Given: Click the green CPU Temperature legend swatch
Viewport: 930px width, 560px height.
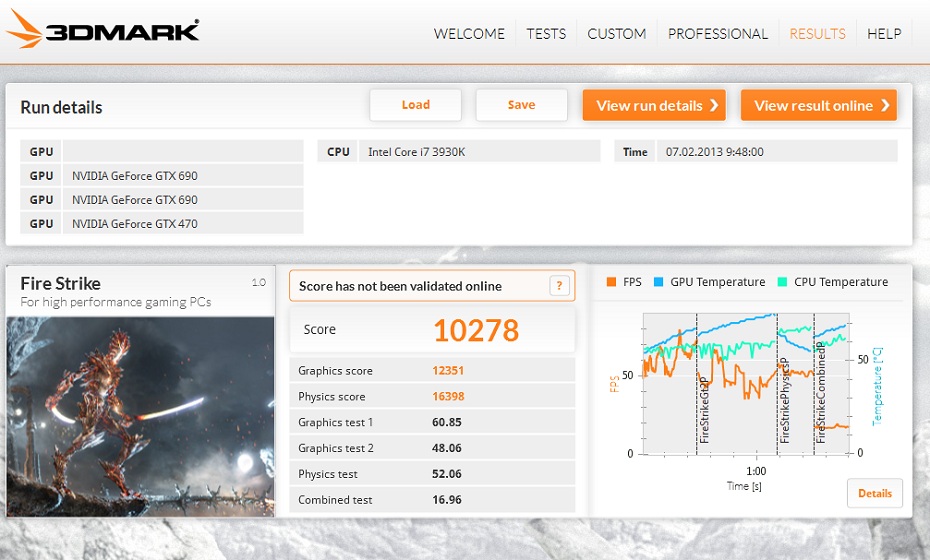Looking at the screenshot, I should (x=783, y=283).
